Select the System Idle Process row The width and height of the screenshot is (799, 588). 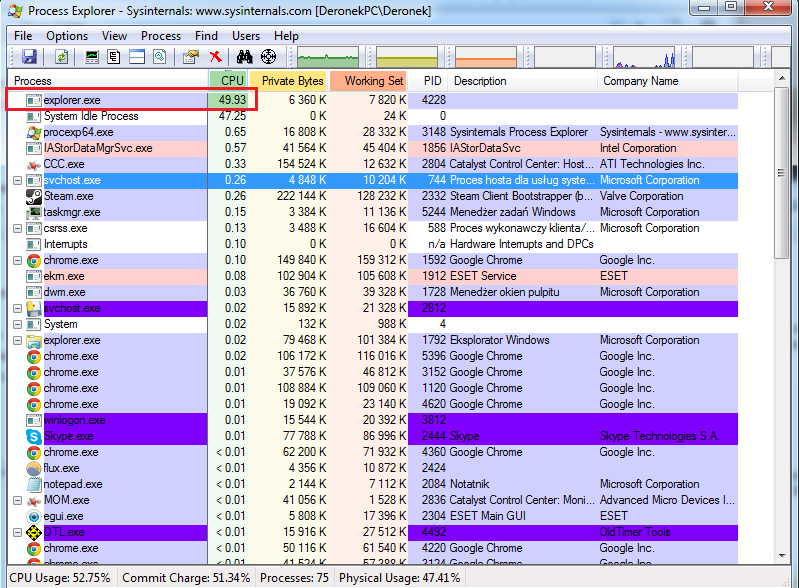pyautogui.click(x=372, y=116)
